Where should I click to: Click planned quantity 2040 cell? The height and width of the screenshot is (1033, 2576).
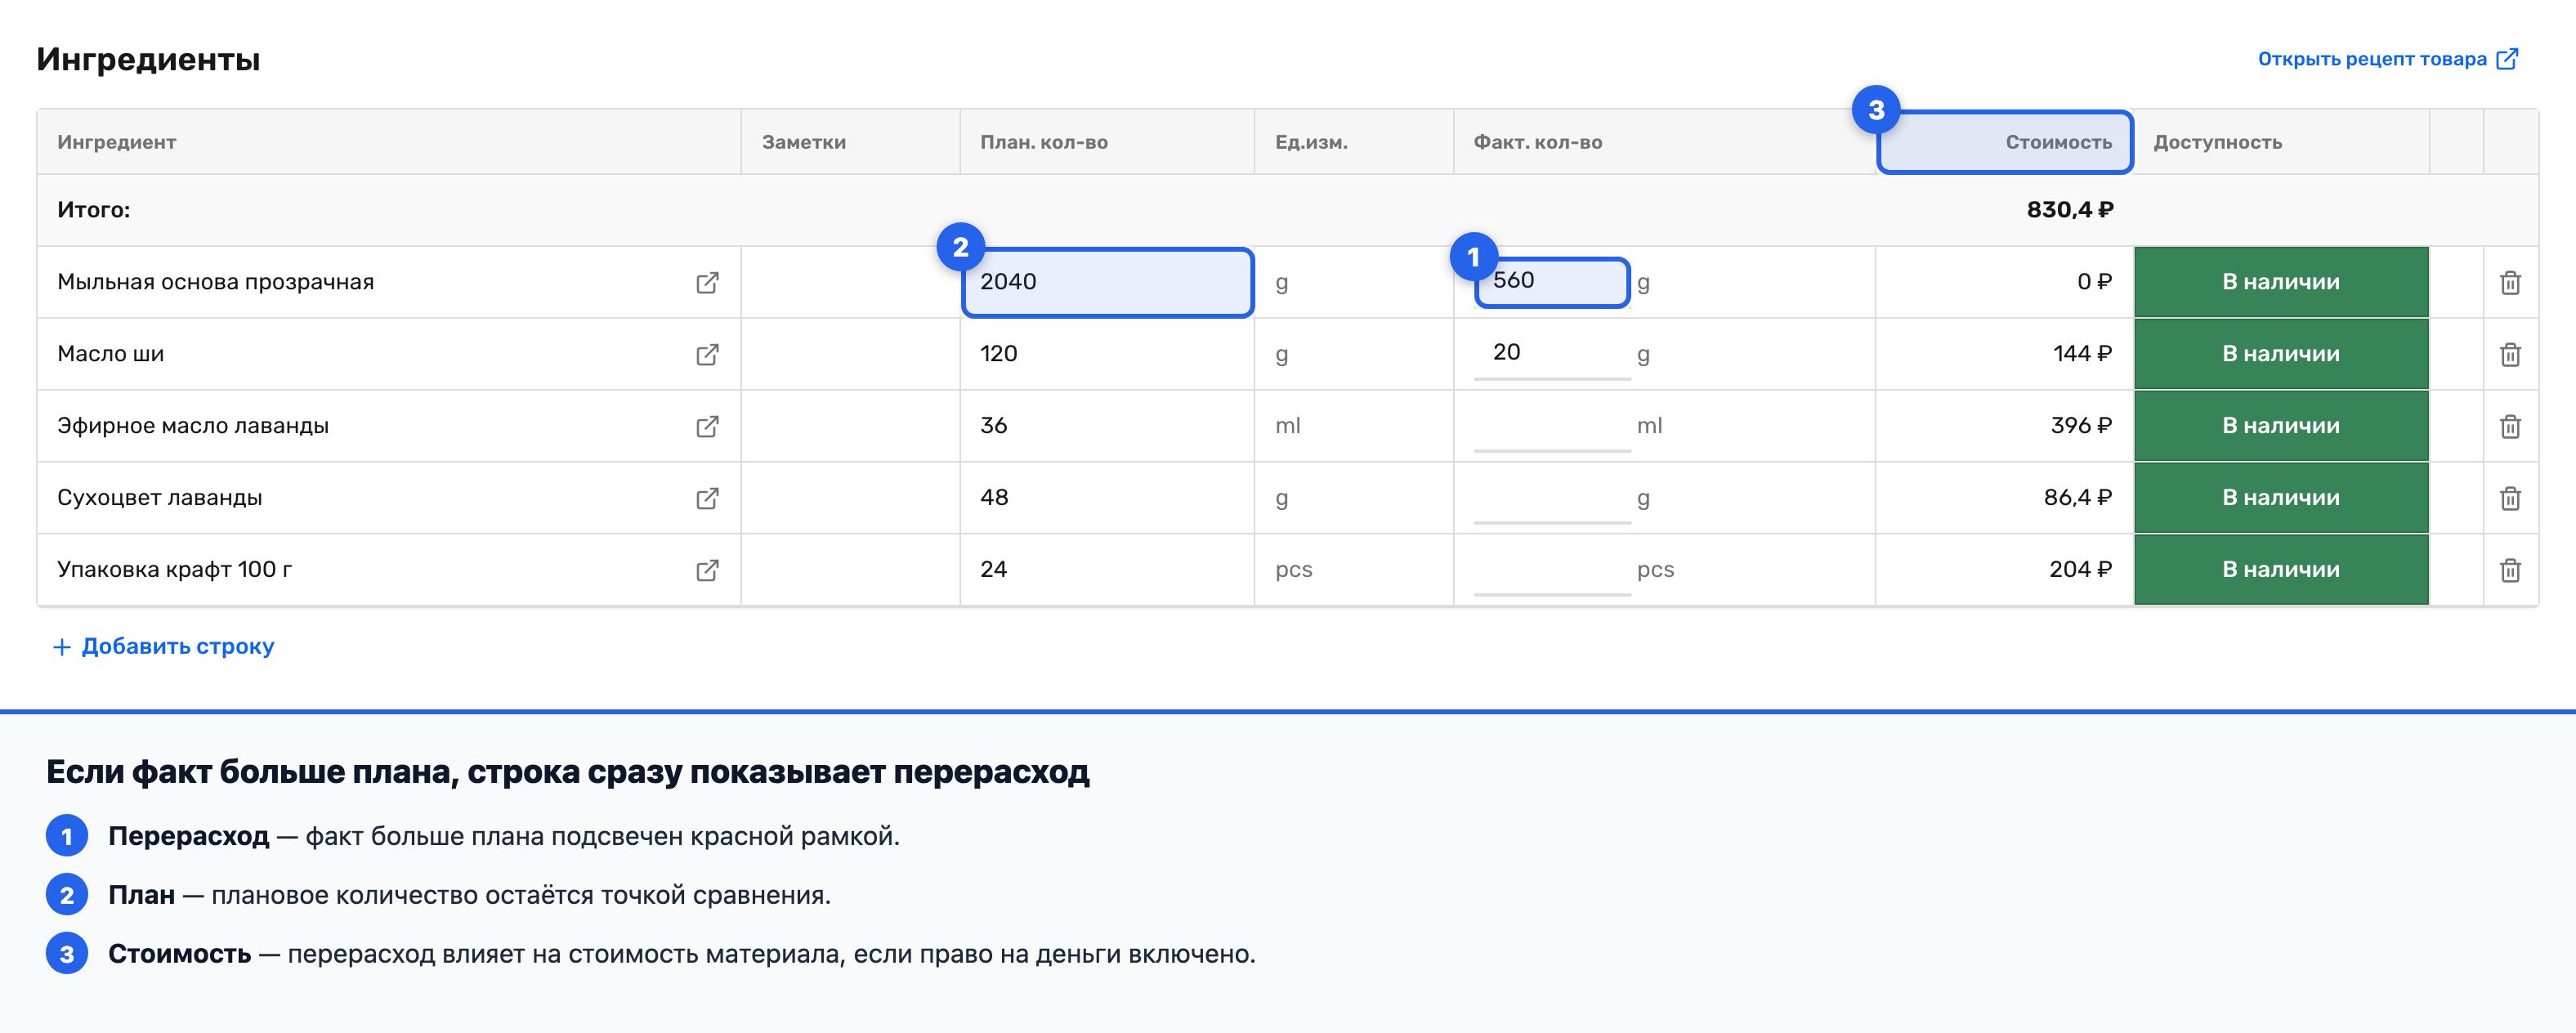tap(1107, 283)
